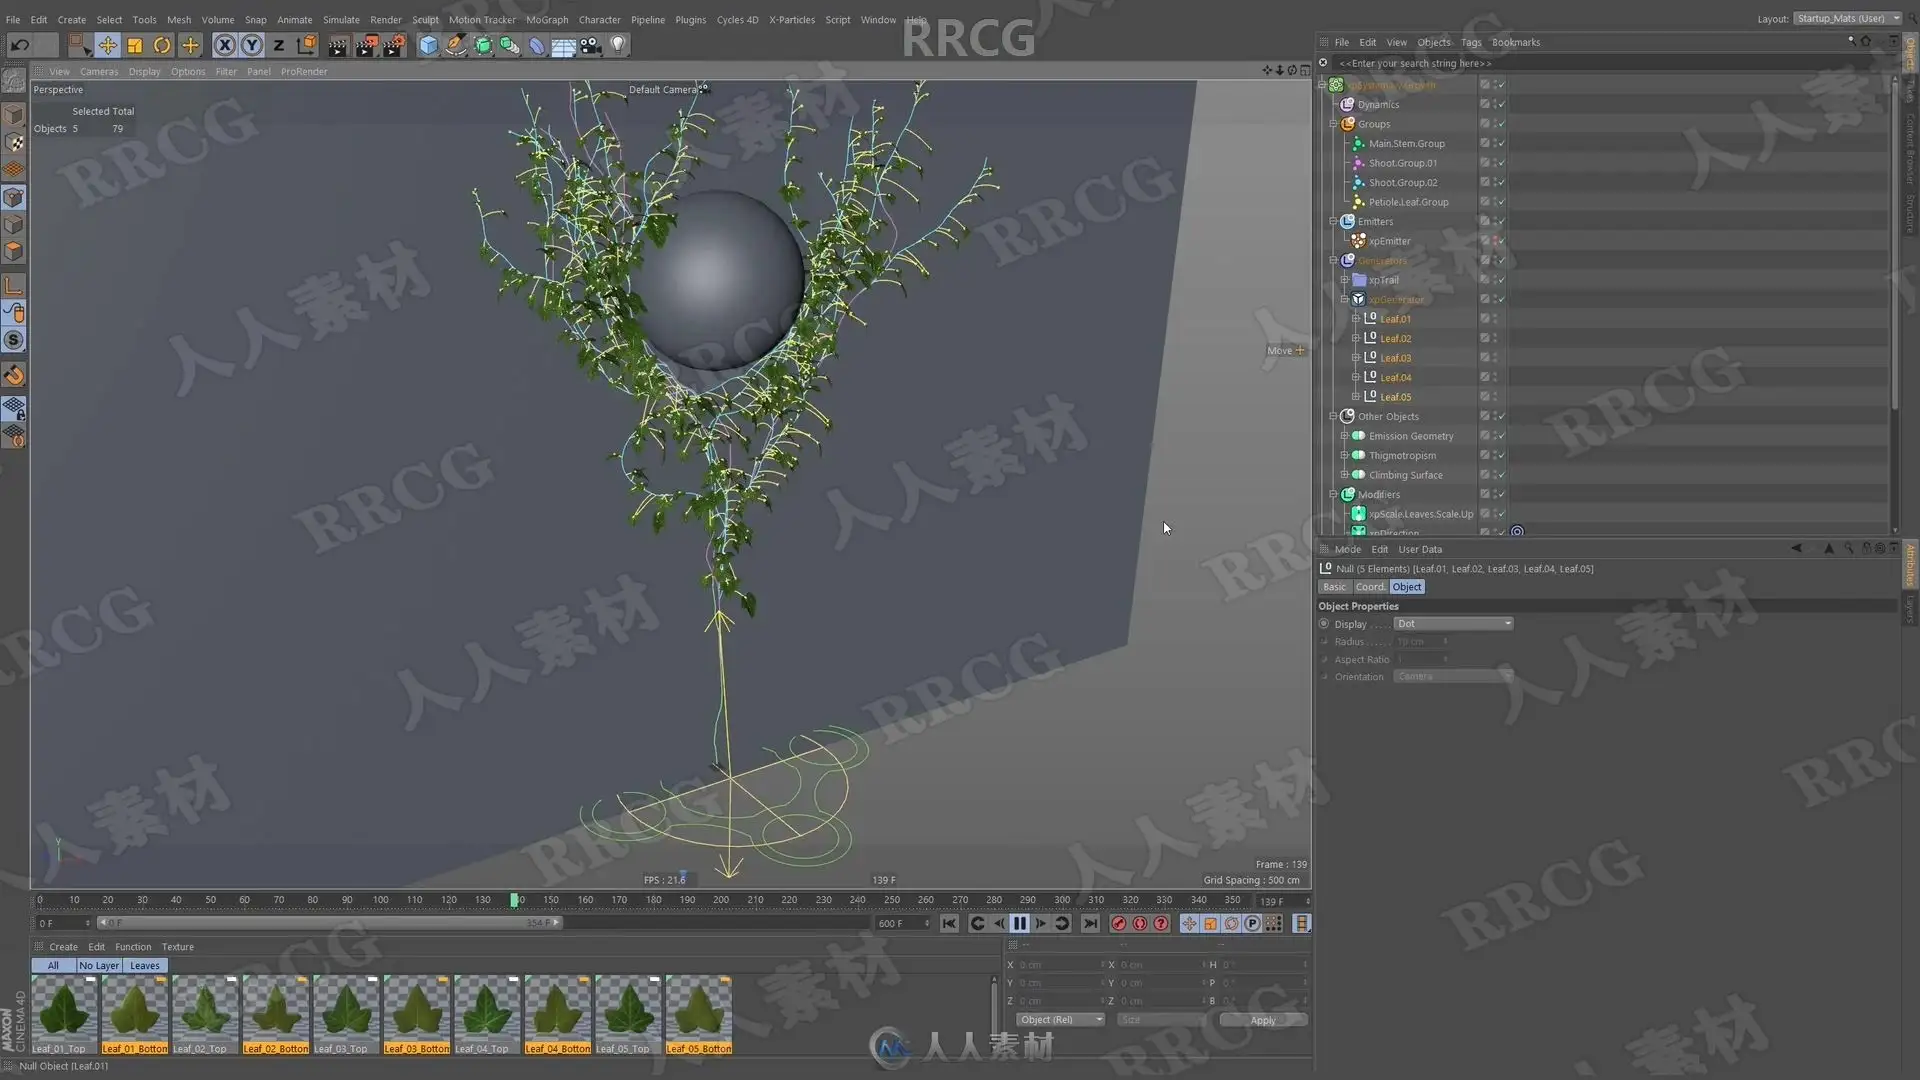Click Record Active Objects red key button
The width and height of the screenshot is (1920, 1080).
tap(1119, 924)
